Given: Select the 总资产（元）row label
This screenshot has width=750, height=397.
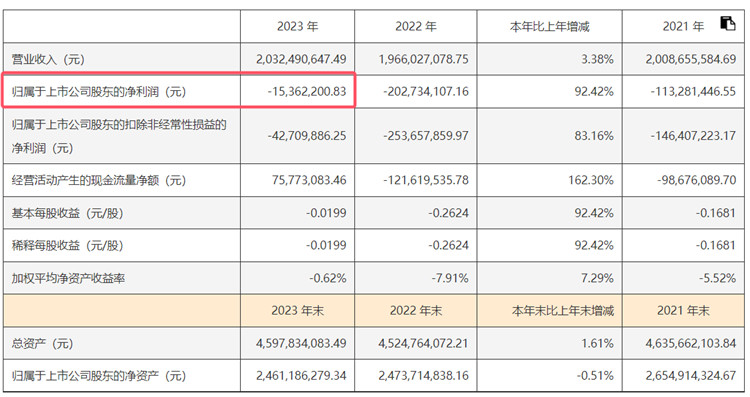Looking at the screenshot, I should [x=43, y=343].
